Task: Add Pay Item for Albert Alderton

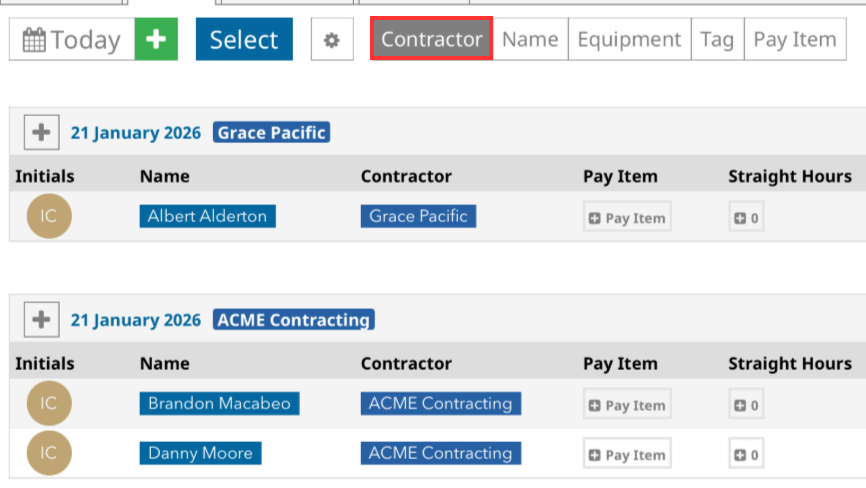Action: [x=627, y=218]
